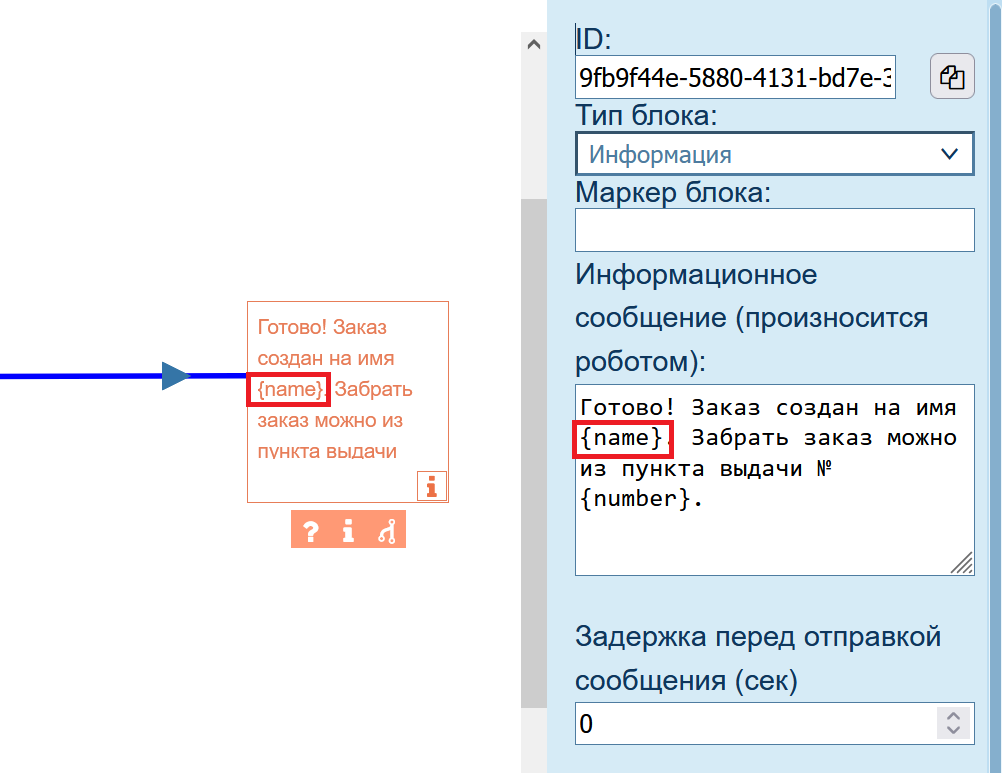The image size is (1002, 773).
Task: Increase delay with stepper up arrow
Action: [x=953, y=717]
